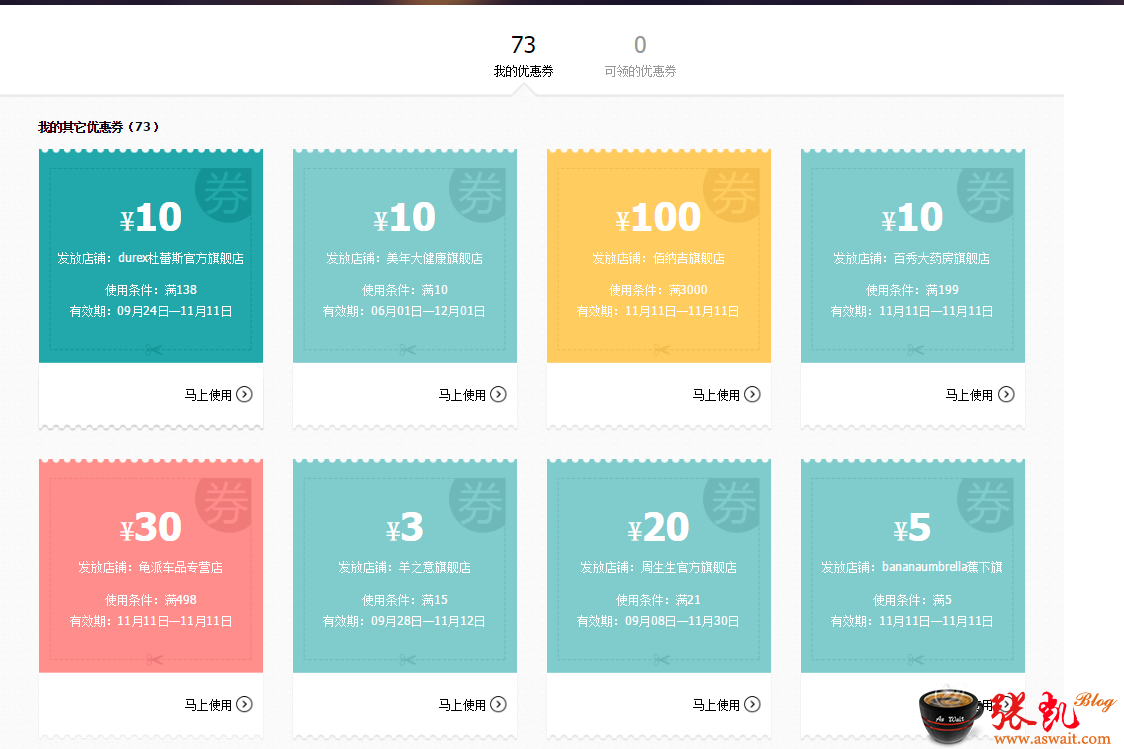Select the ¥10 美年大健康旗舰店 coupon card

[405, 258]
